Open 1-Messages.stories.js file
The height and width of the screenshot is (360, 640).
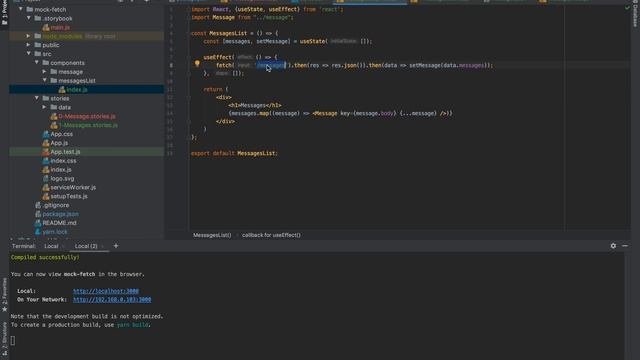point(88,125)
